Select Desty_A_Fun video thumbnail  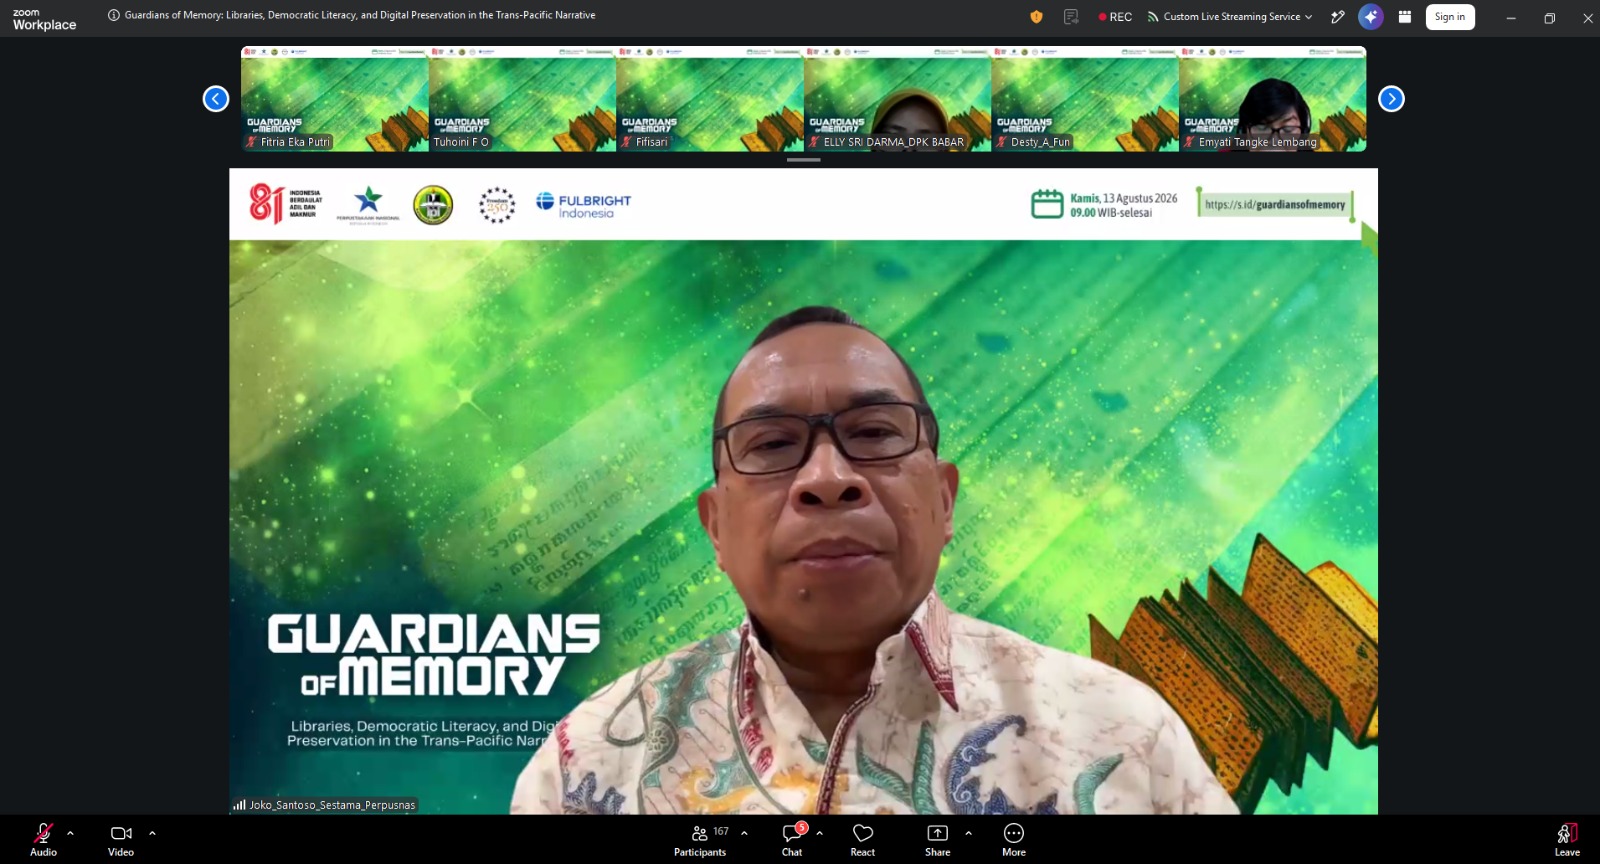point(1085,99)
